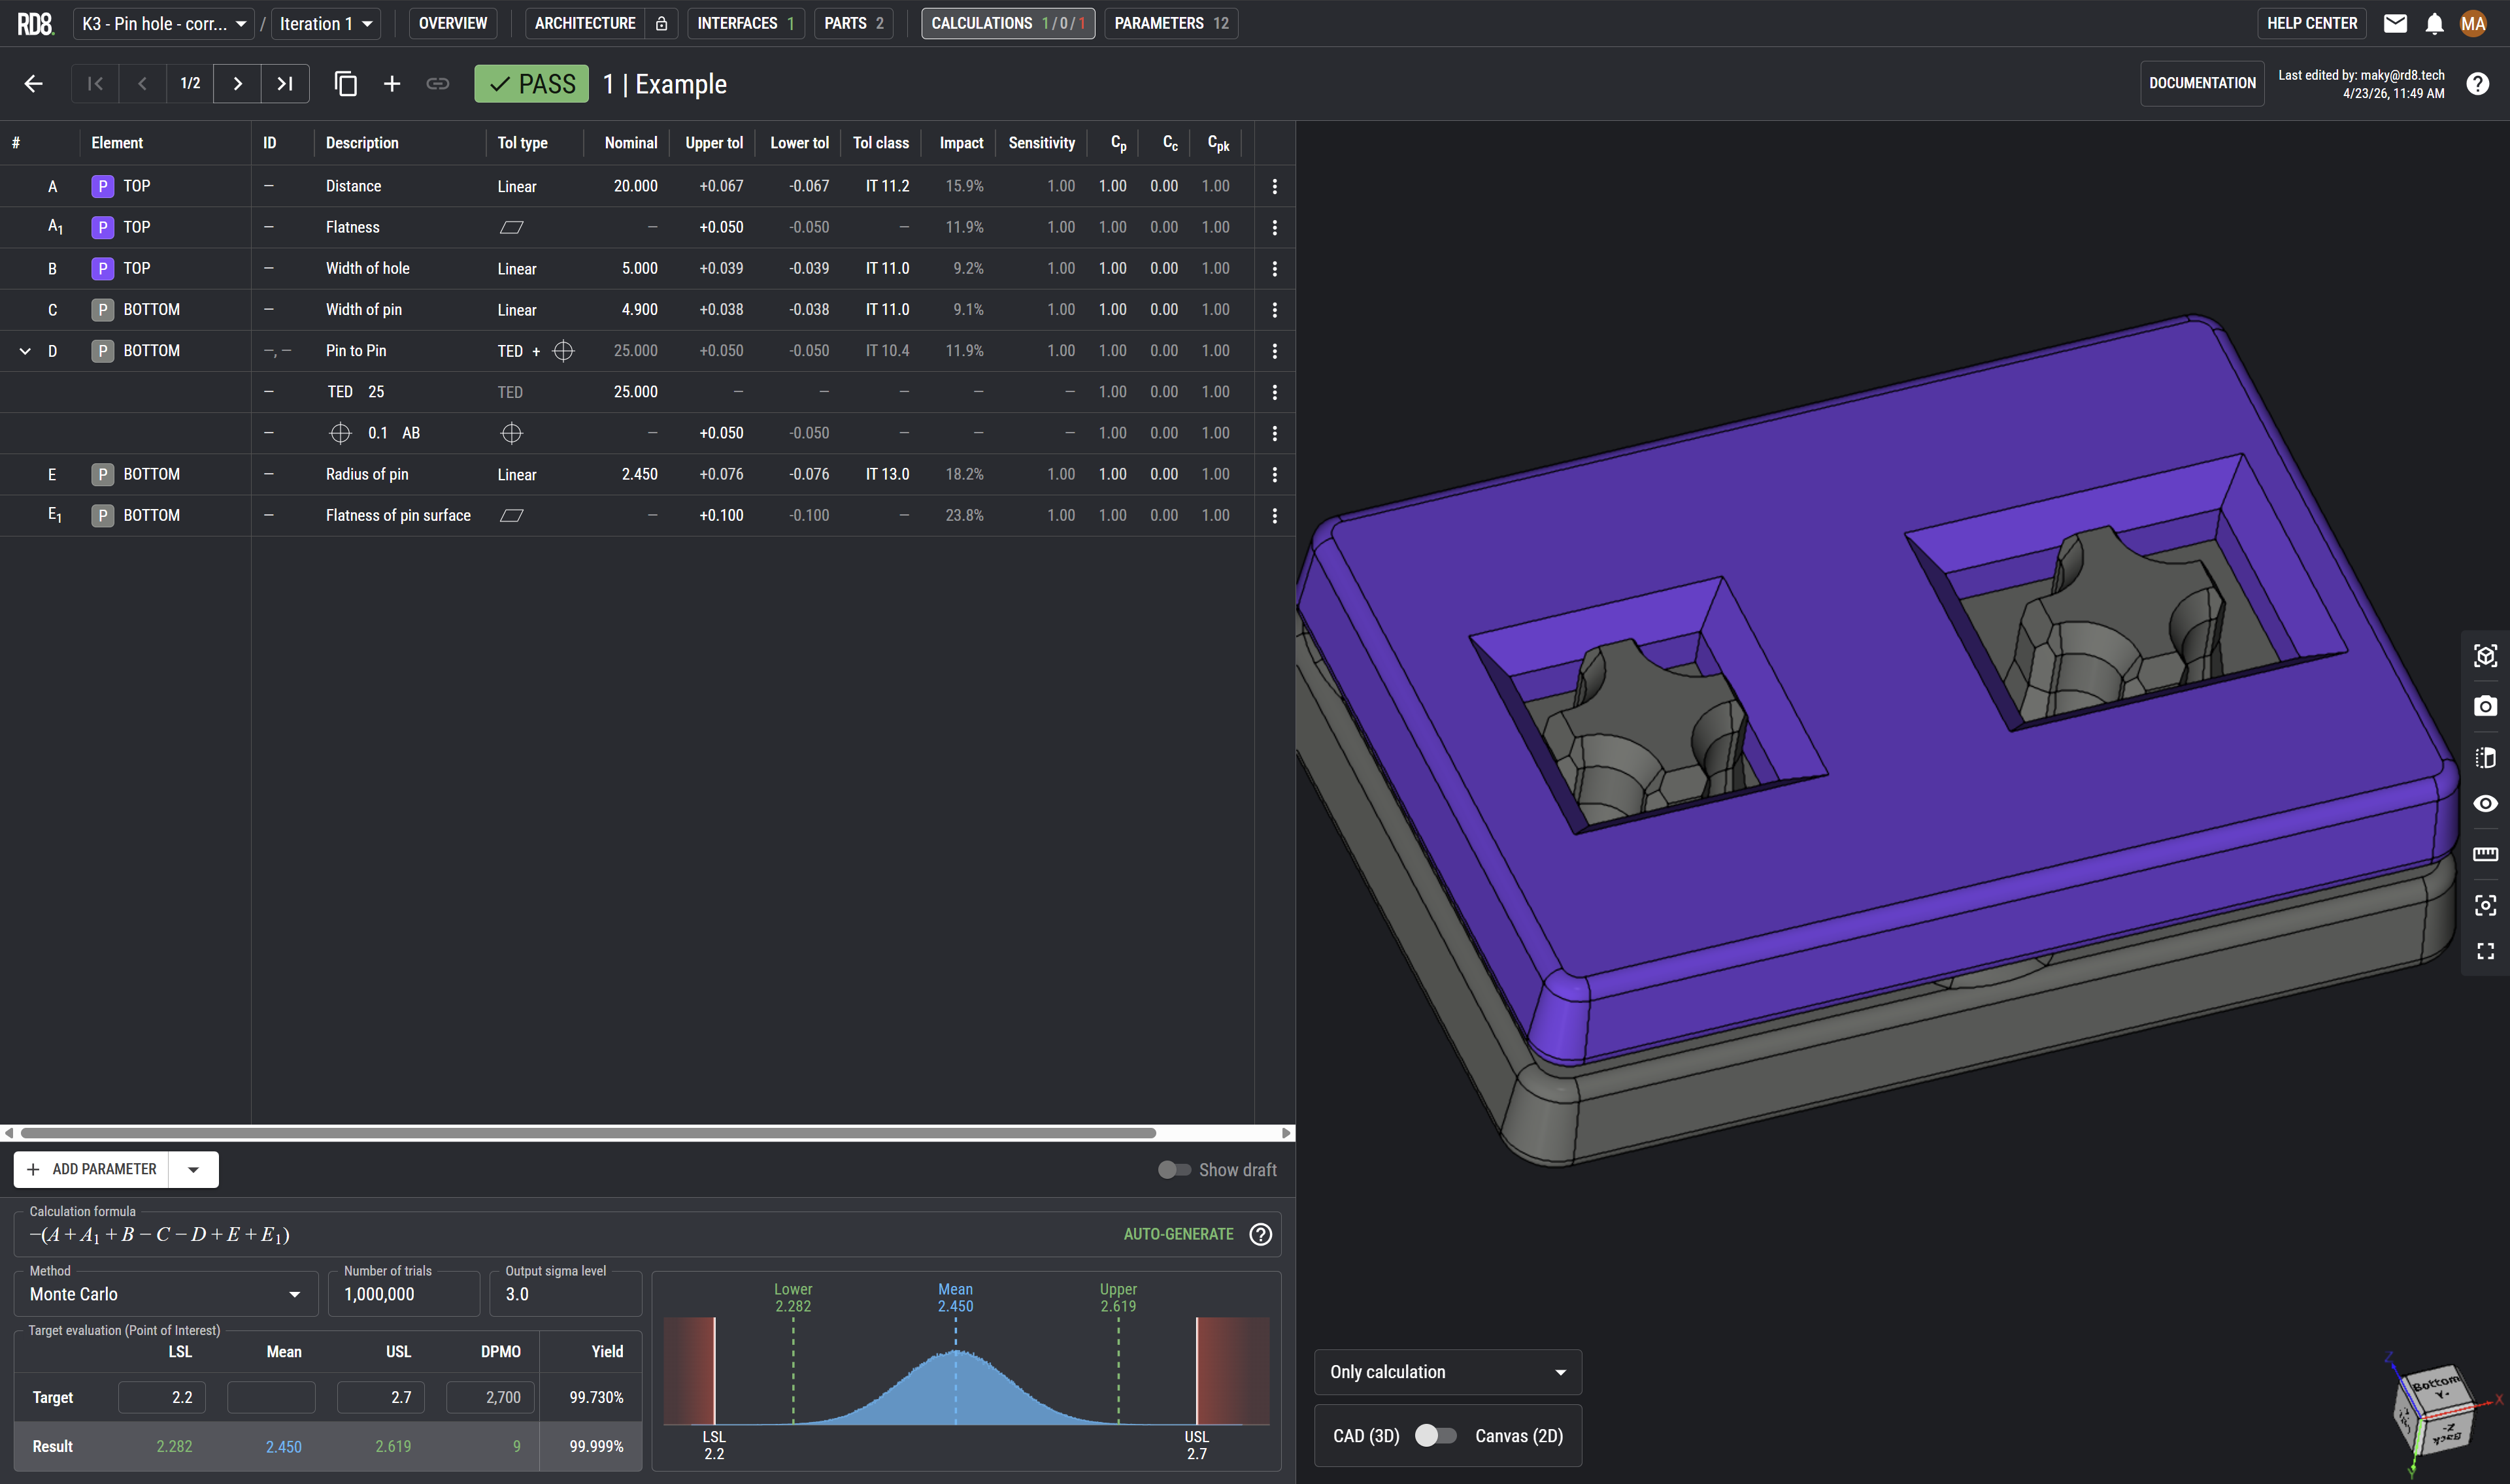Open more options for row A Distance
Screen dimensions: 2510x1484
[1274, 186]
